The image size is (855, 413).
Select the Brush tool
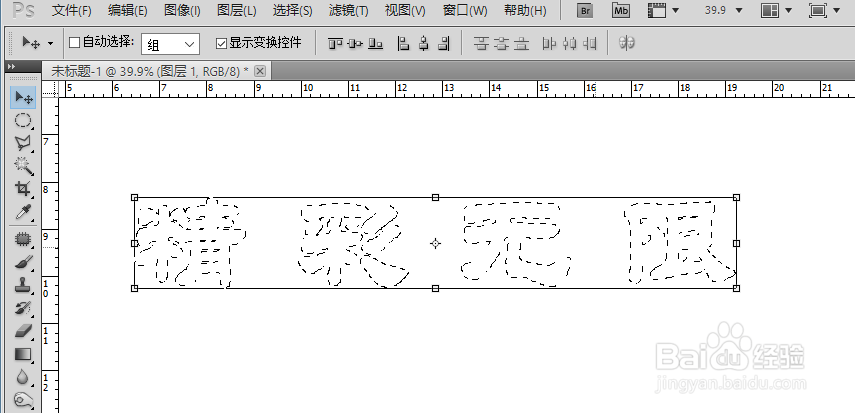[x=23, y=262]
